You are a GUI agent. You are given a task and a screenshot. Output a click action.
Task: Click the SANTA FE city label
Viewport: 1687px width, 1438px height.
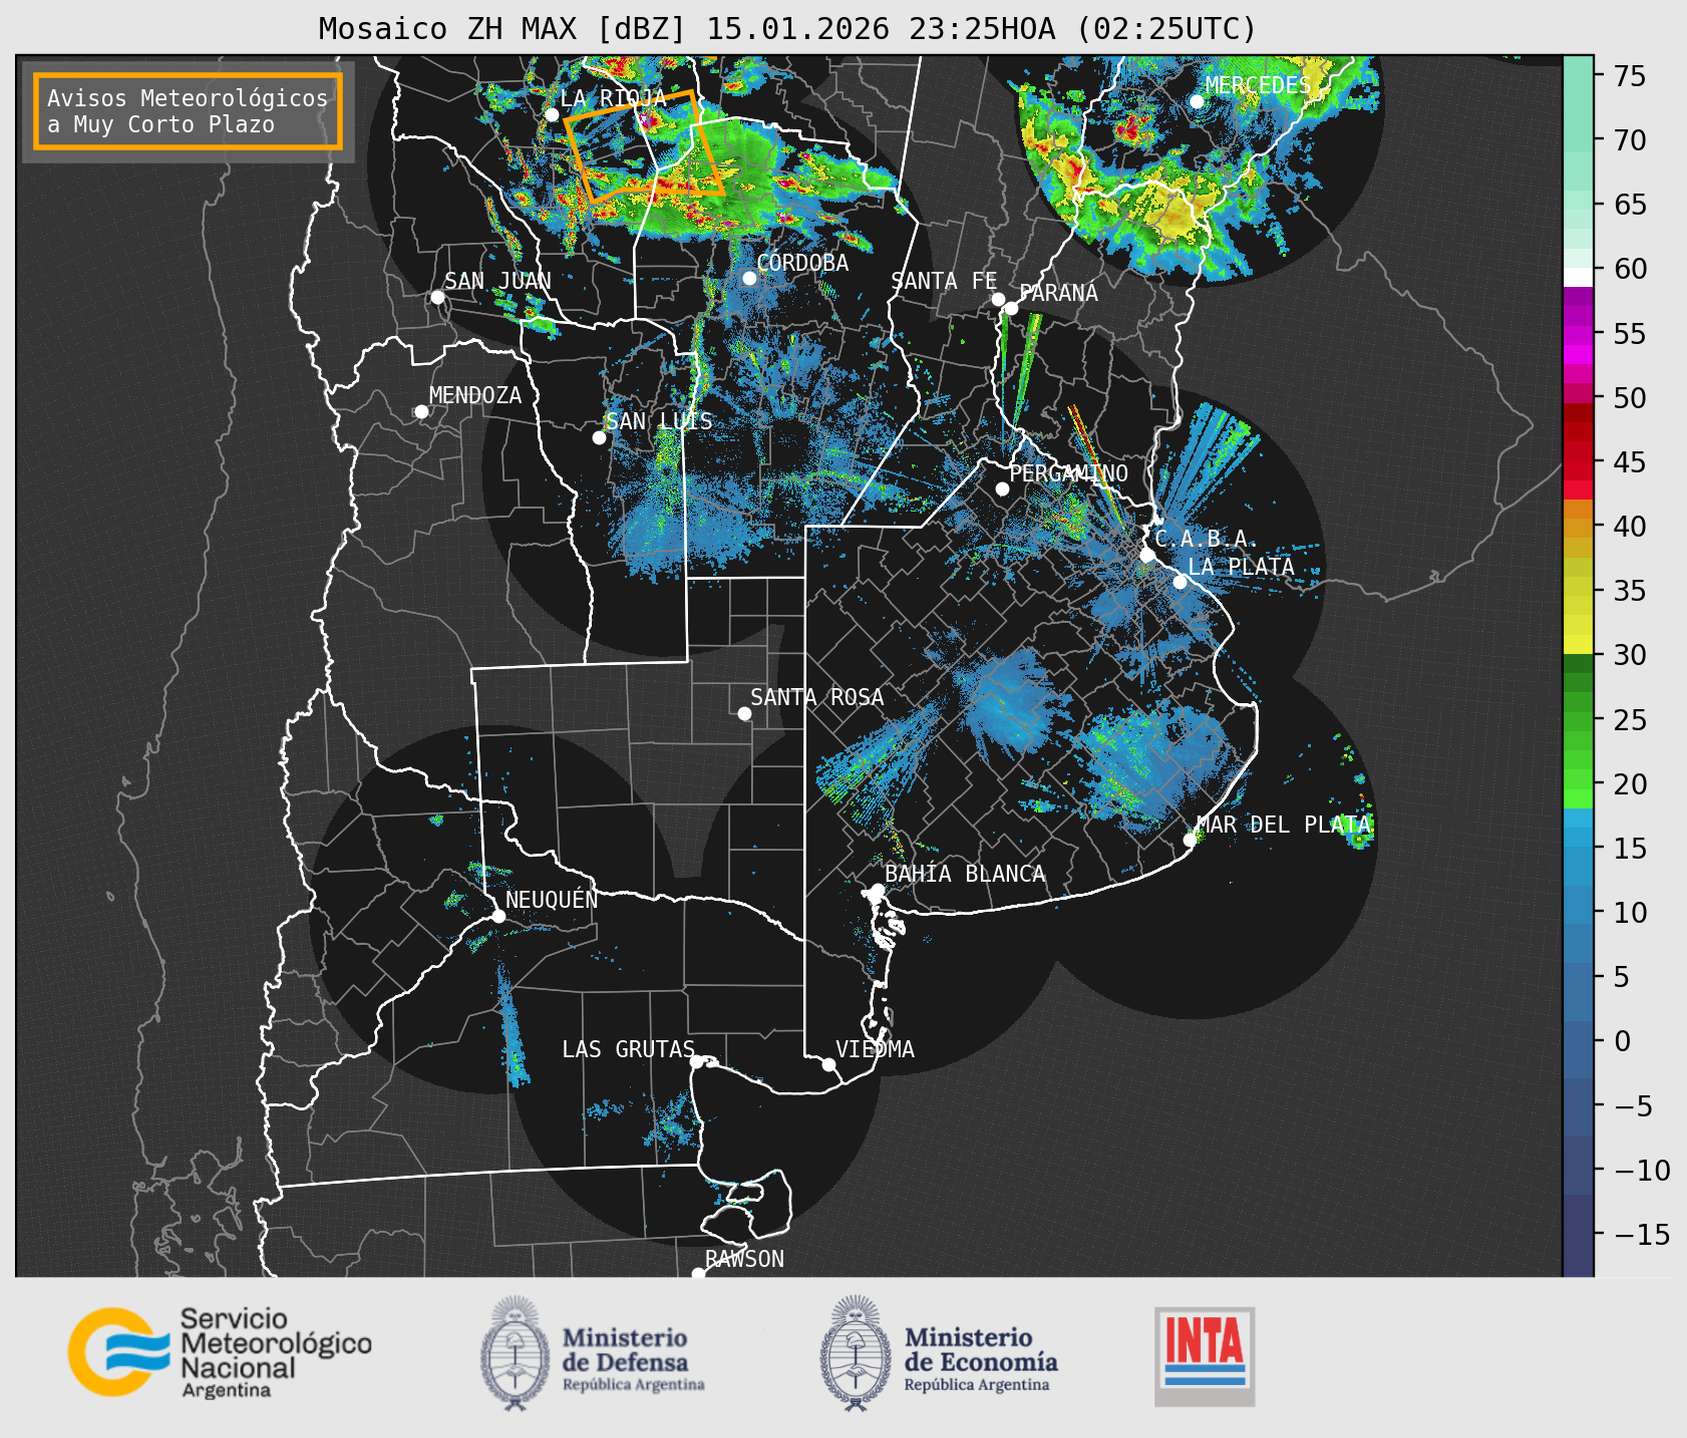point(944,281)
